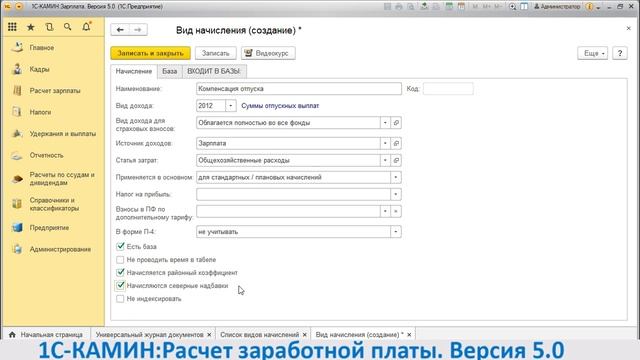Expand the Источник доходов dropdown
The height and width of the screenshot is (360, 640).
385,143
